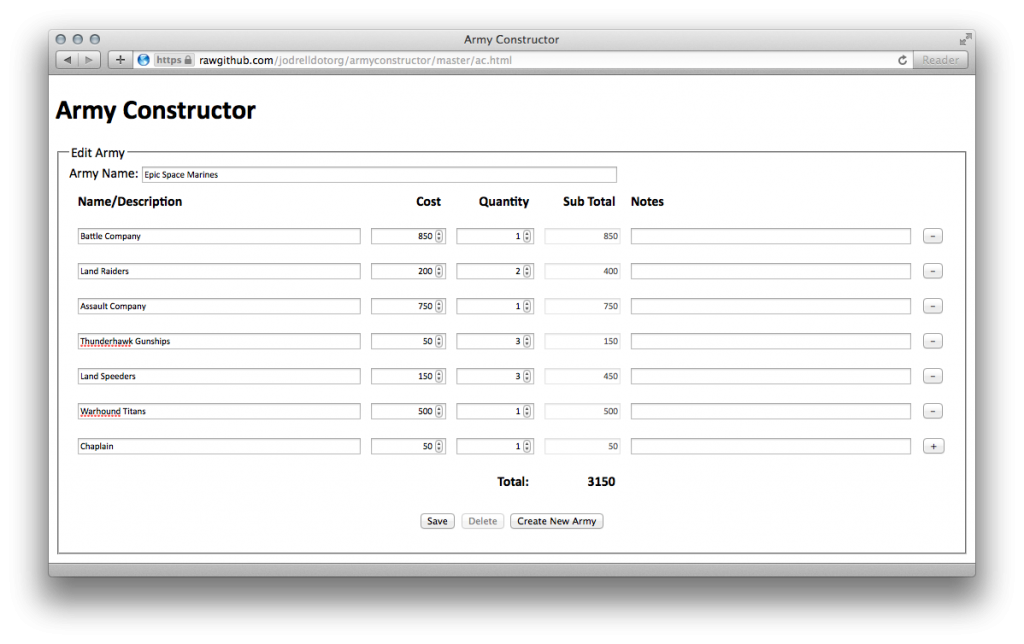Adjust Thunderhawk Gunships quantity stepper
The height and width of the screenshot is (644, 1024).
pyautogui.click(x=527, y=341)
